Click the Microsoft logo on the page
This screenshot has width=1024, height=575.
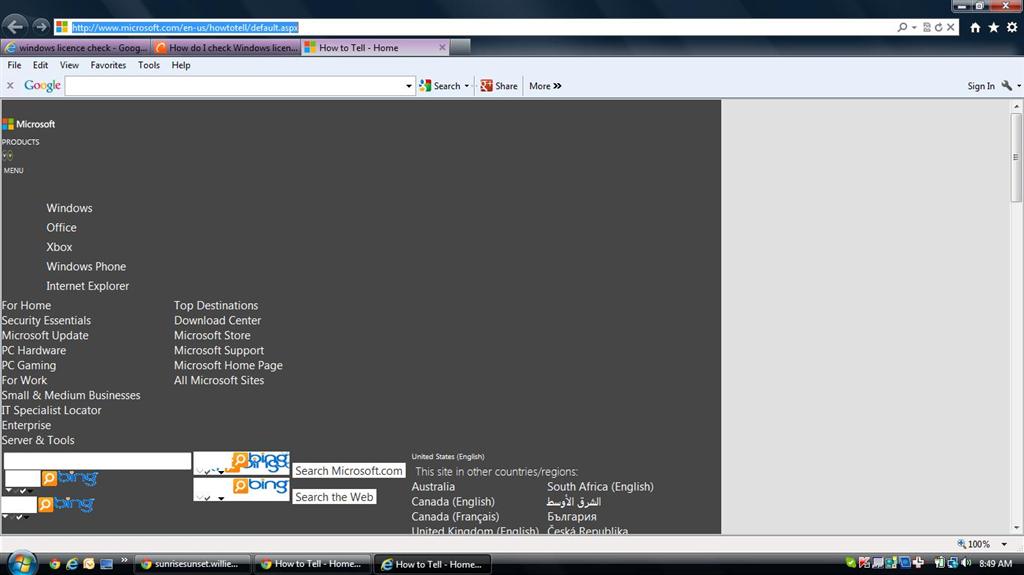pos(29,124)
